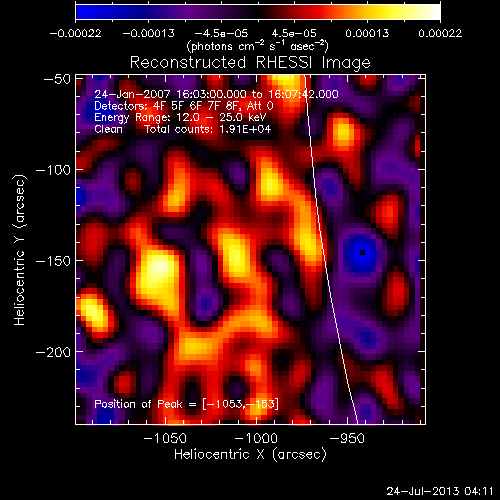Click the colorbar label -4.5e-05
Screen dimensions: 500x500
(221, 33)
